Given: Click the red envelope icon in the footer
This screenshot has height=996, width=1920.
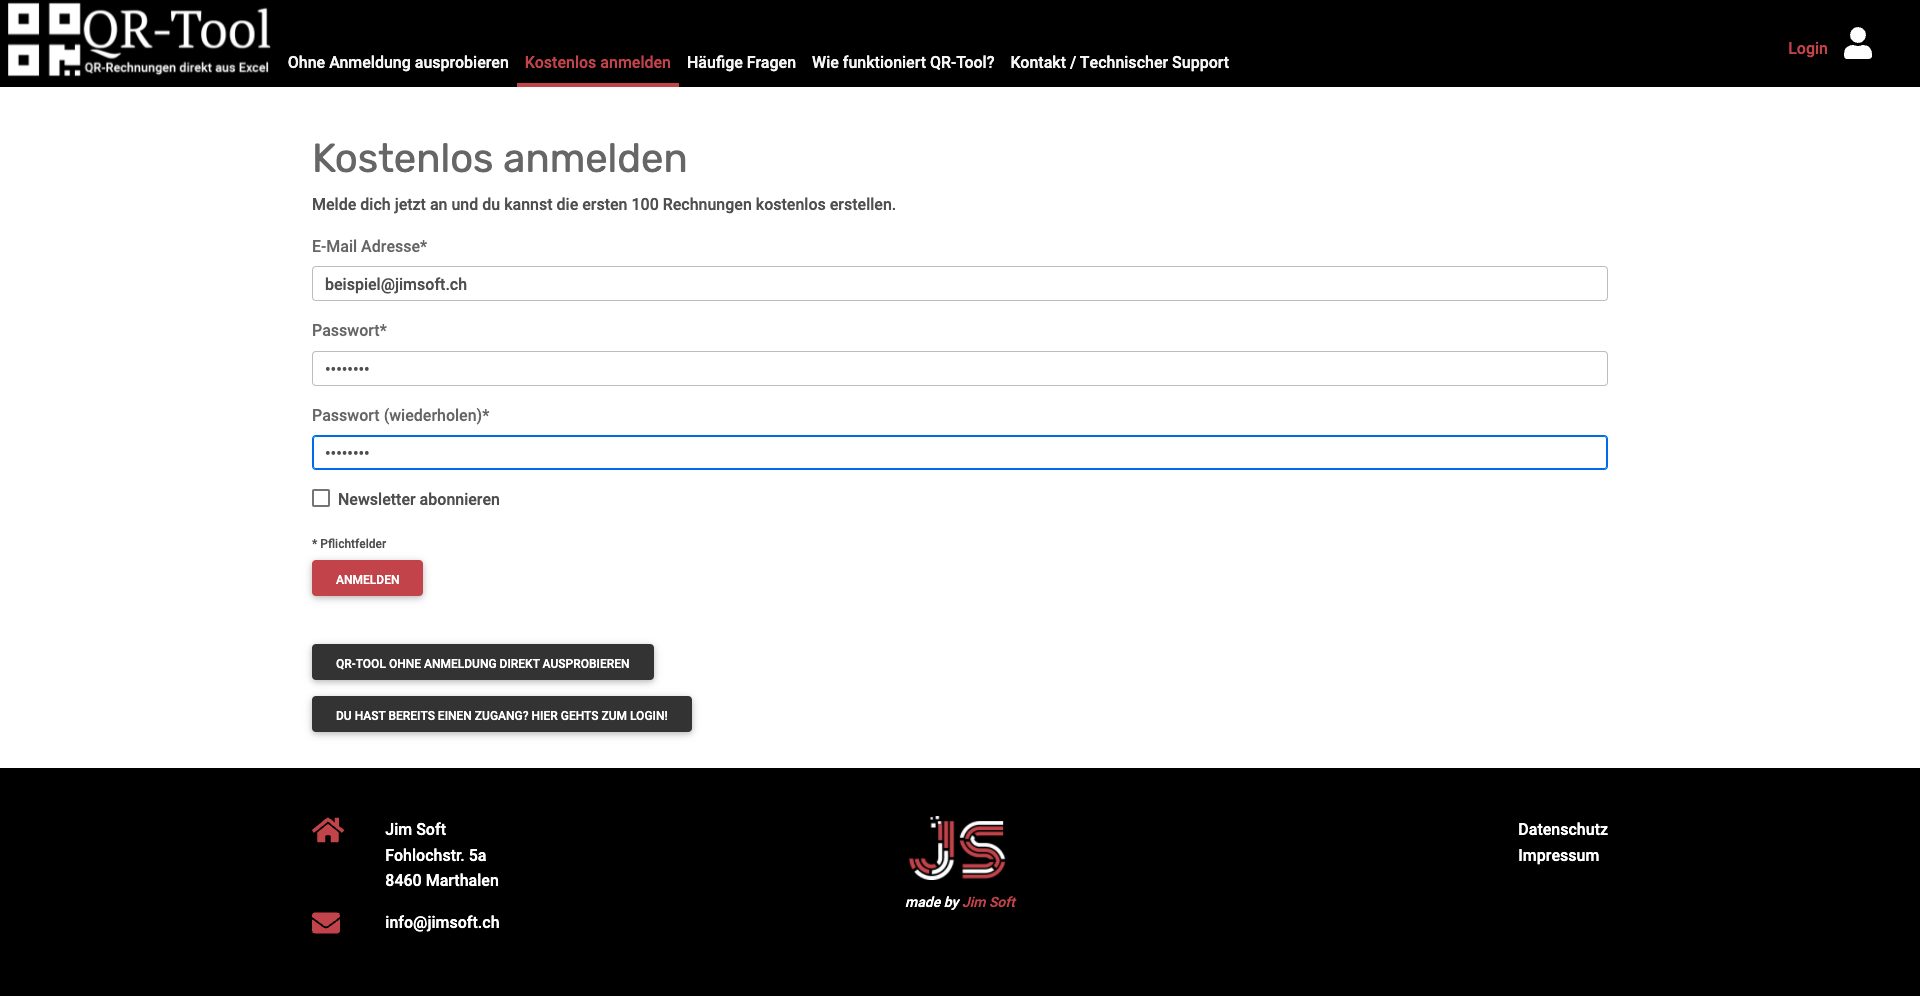Looking at the screenshot, I should click(x=326, y=923).
